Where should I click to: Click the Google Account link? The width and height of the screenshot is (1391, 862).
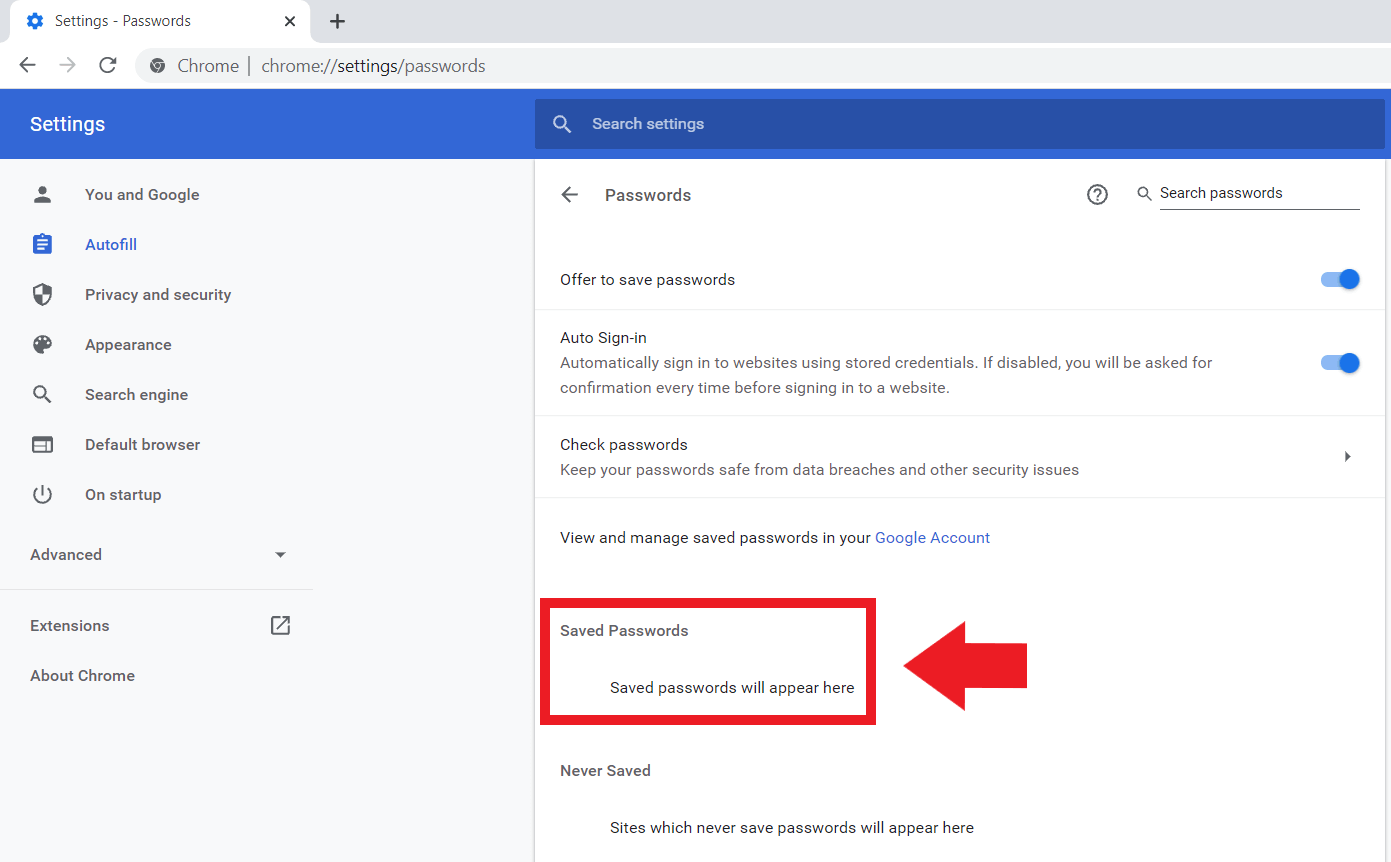click(x=932, y=537)
